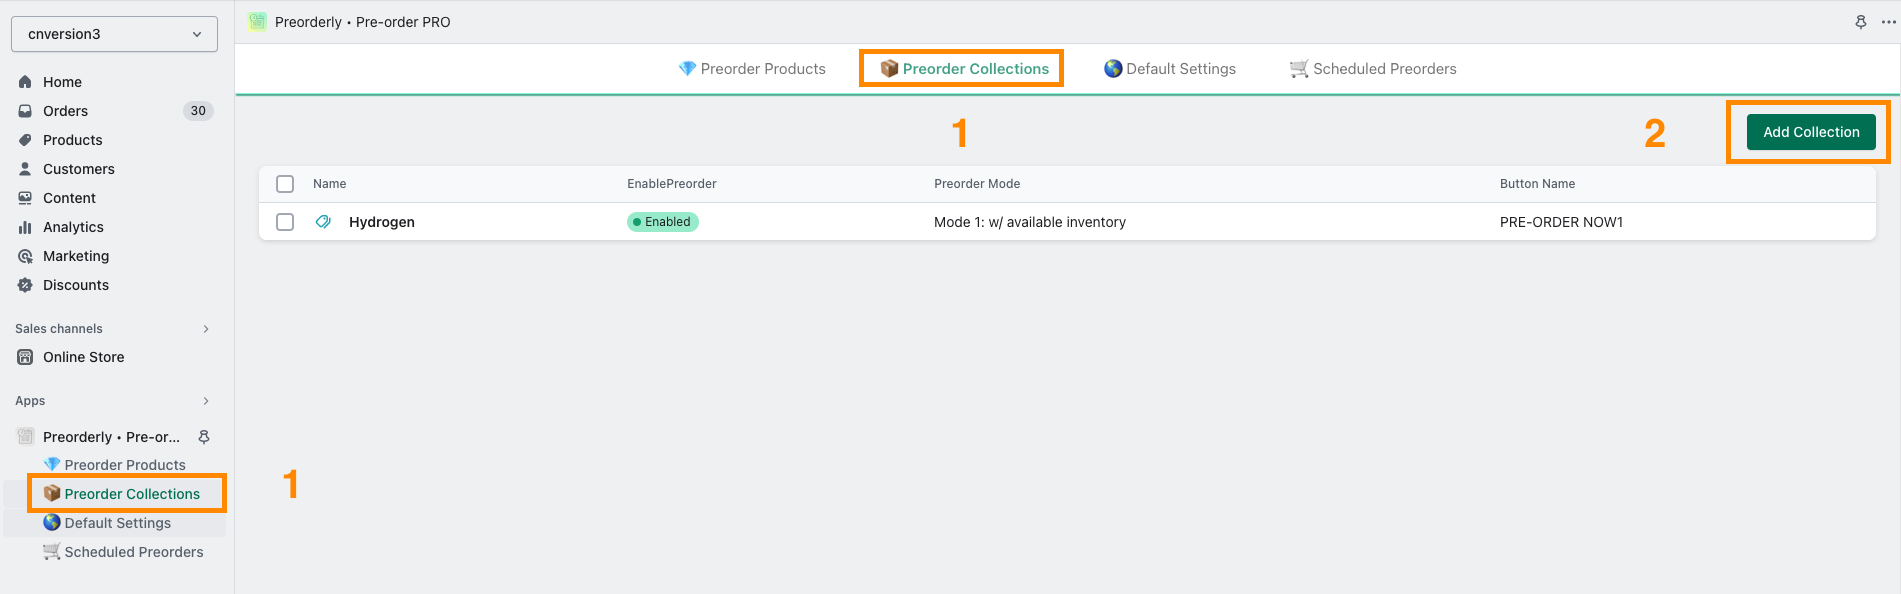
Task: Click the Home icon in sidebar
Action: click(25, 82)
